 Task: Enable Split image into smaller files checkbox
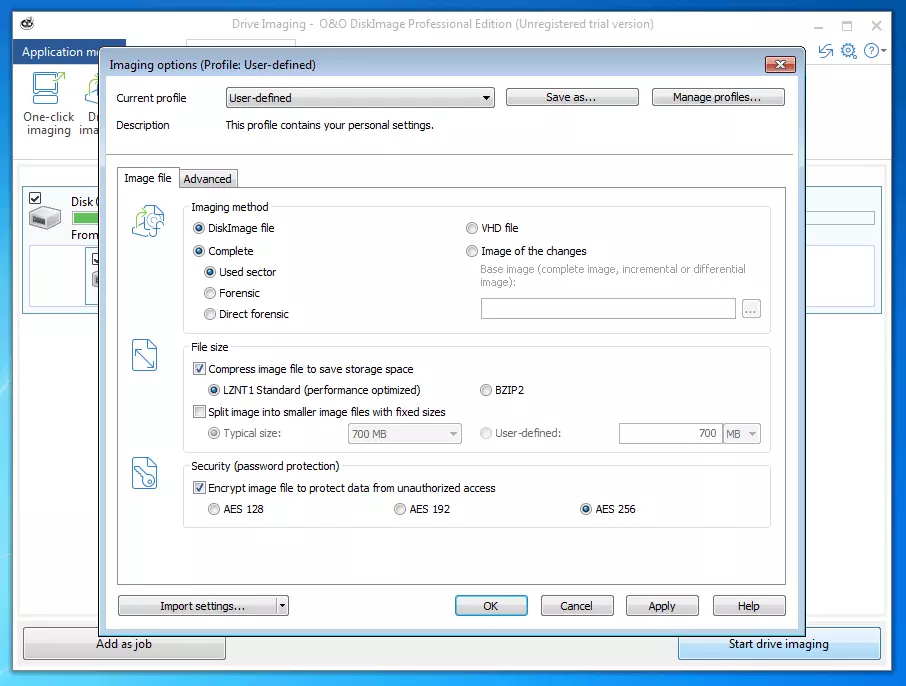click(x=199, y=412)
